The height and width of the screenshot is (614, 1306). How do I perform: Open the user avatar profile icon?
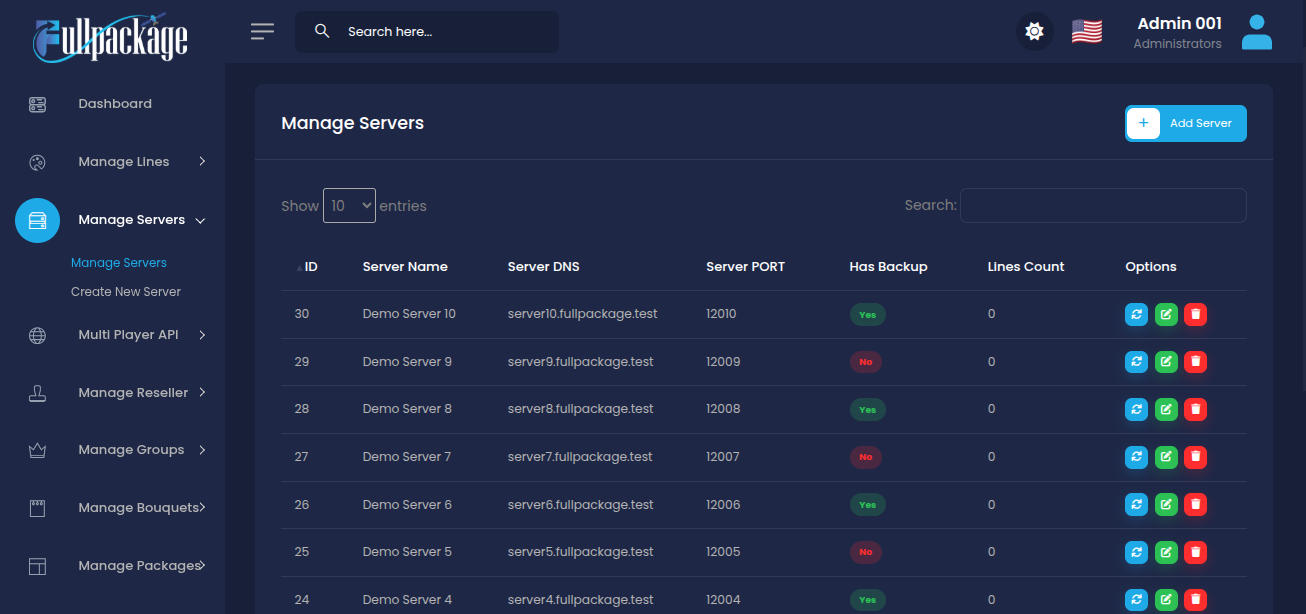[x=1257, y=32]
